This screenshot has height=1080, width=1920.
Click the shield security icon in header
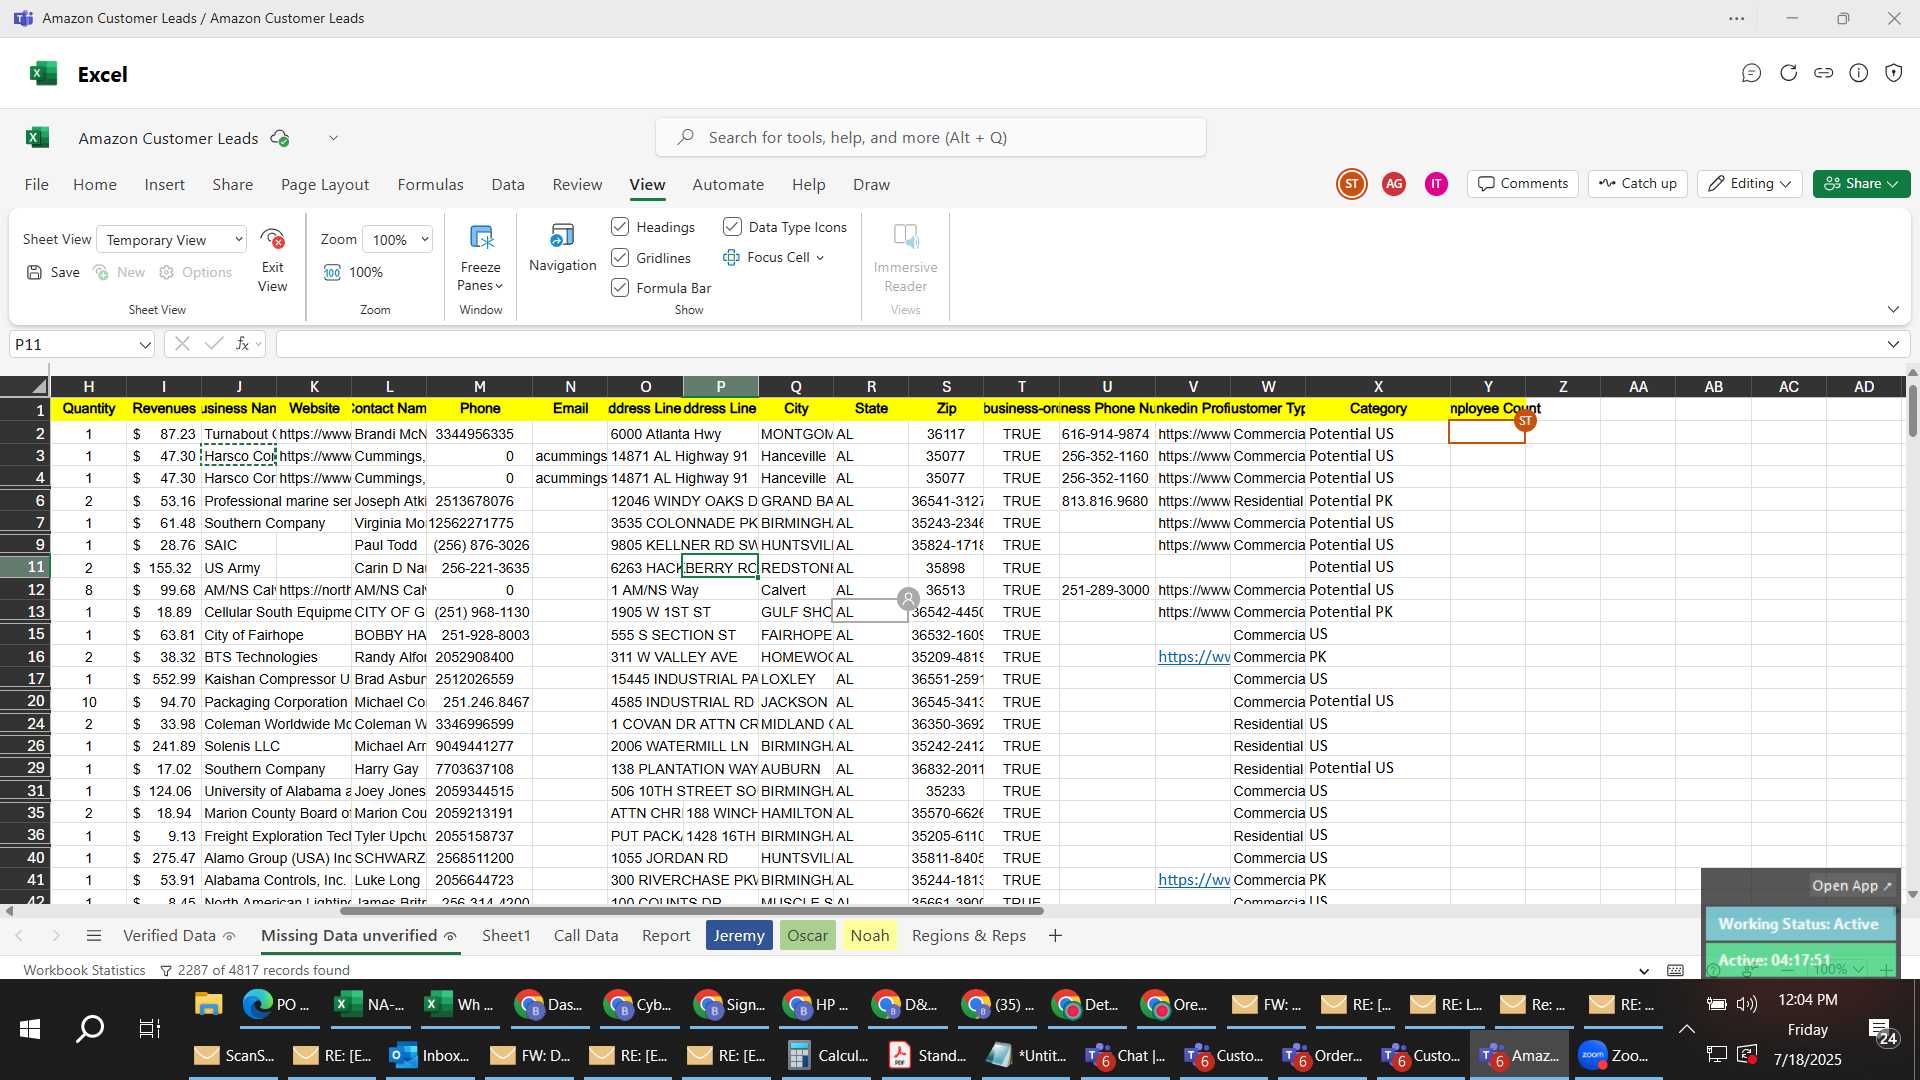pos(1893,73)
